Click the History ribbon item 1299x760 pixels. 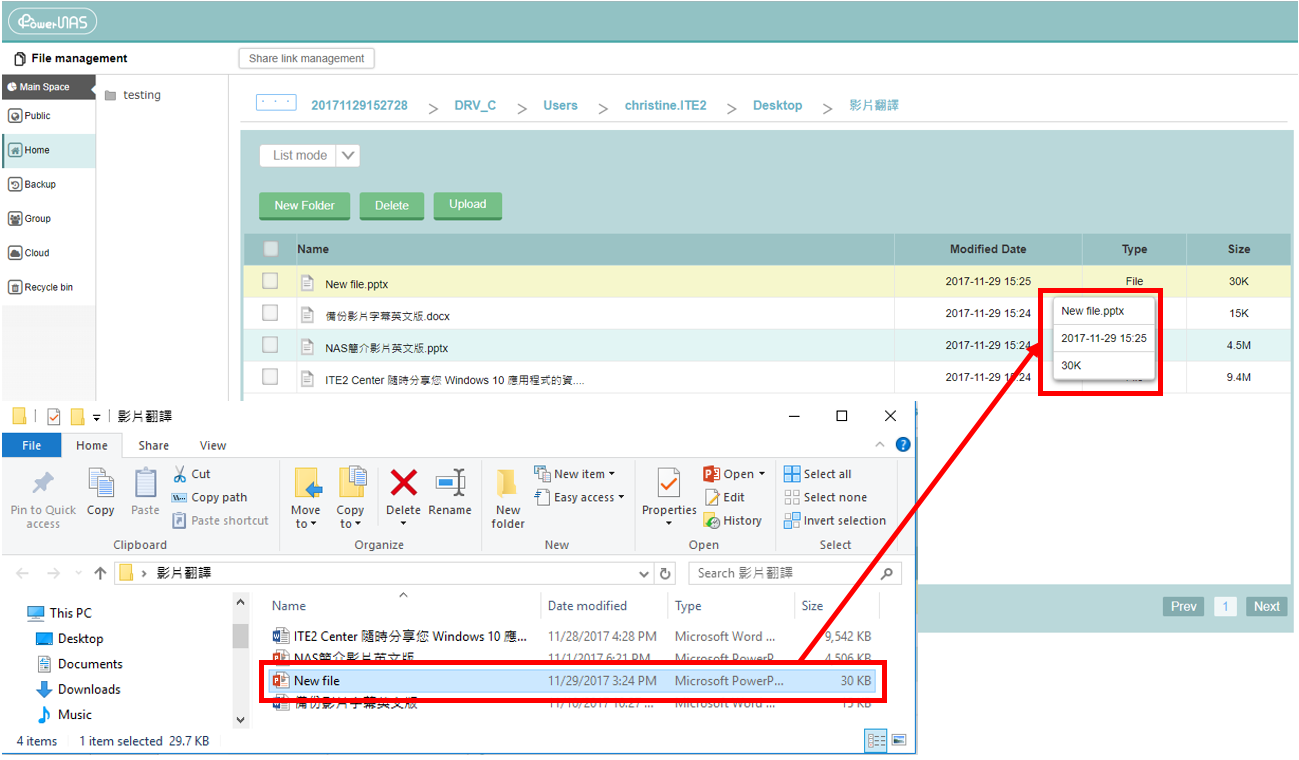pos(733,520)
